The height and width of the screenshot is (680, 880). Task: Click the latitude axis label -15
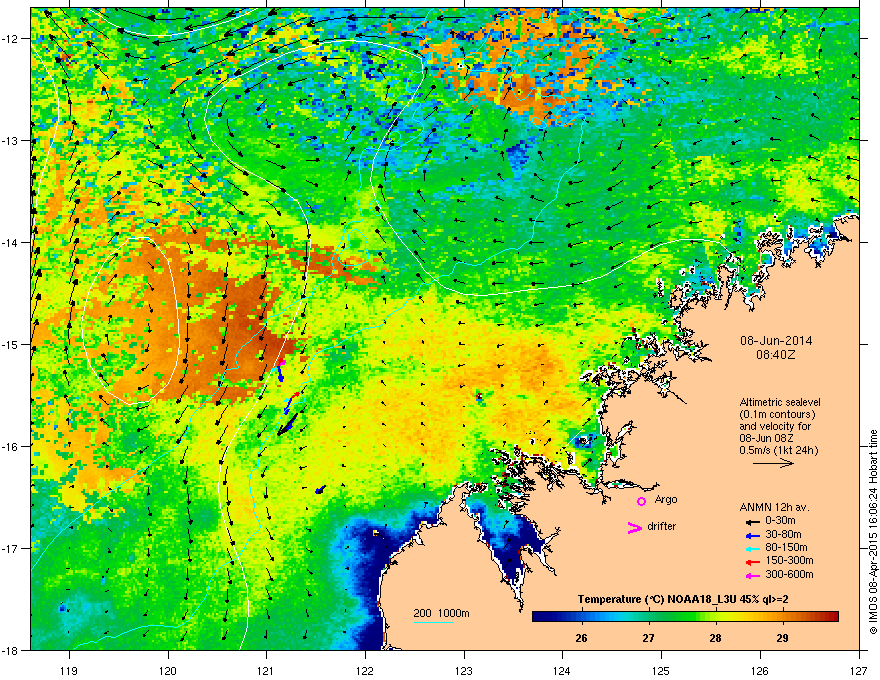coord(11,344)
